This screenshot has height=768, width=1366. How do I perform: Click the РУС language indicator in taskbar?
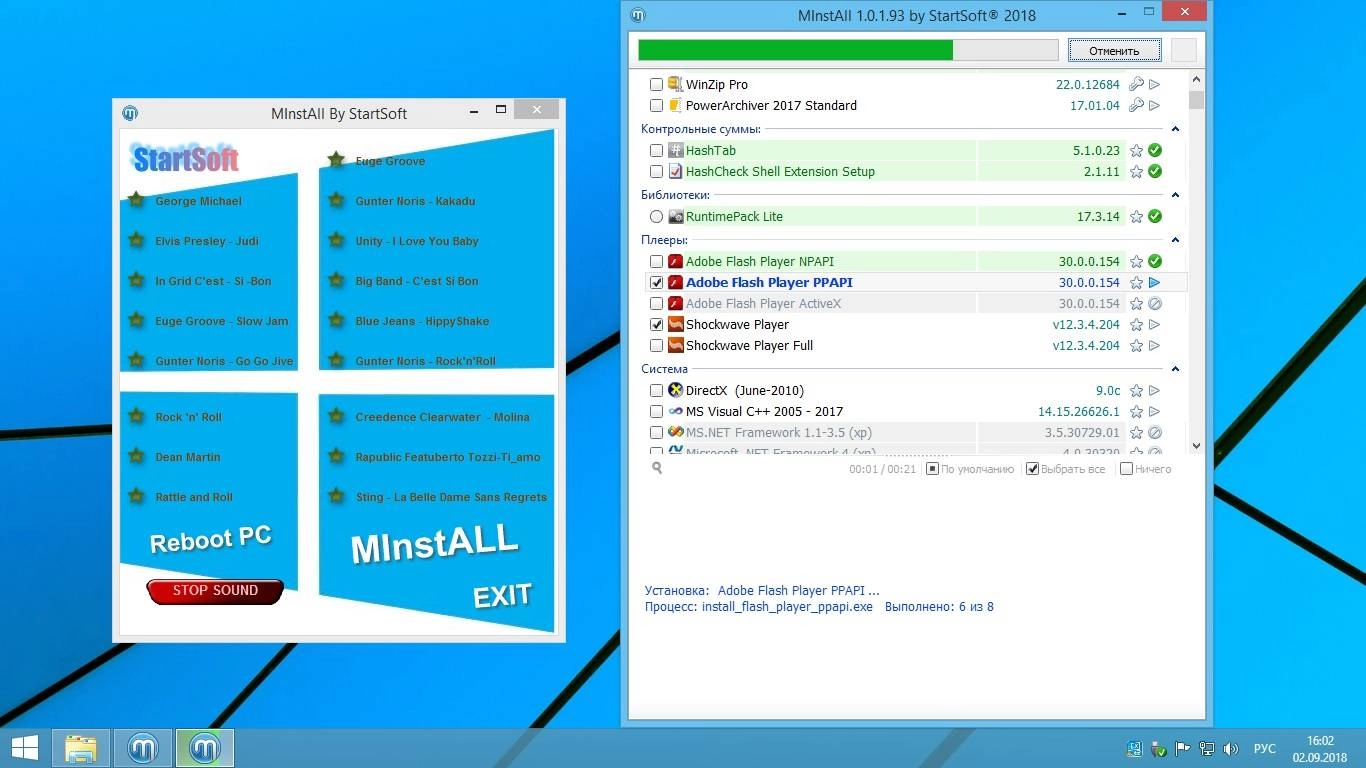pos(1265,749)
